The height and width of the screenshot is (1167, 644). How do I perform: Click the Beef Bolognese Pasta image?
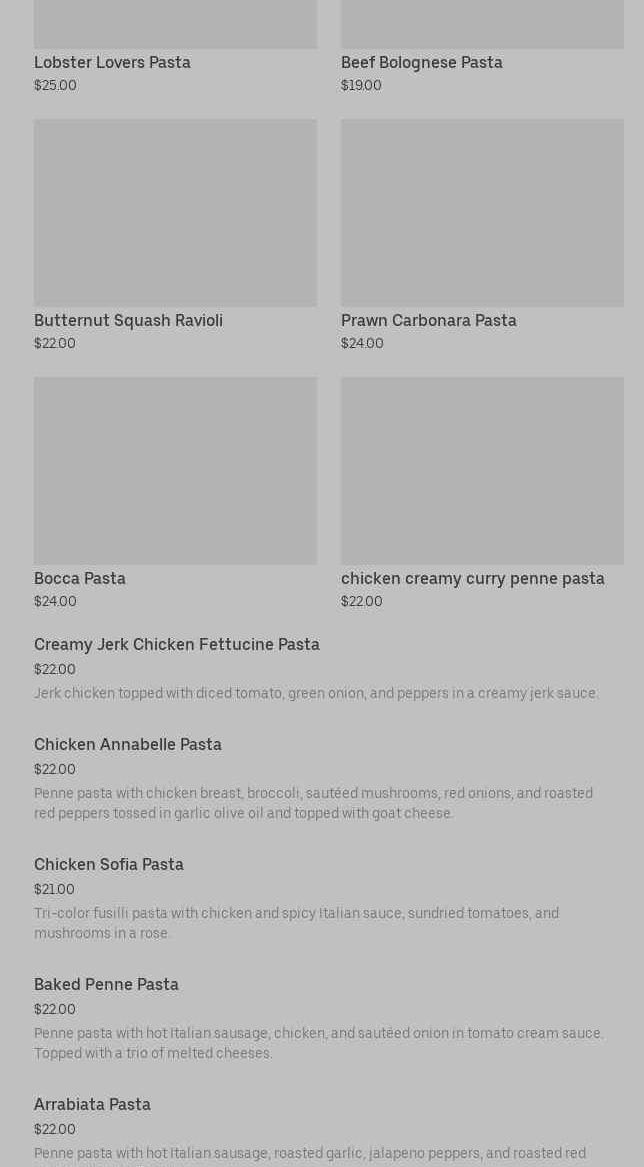click(482, 24)
